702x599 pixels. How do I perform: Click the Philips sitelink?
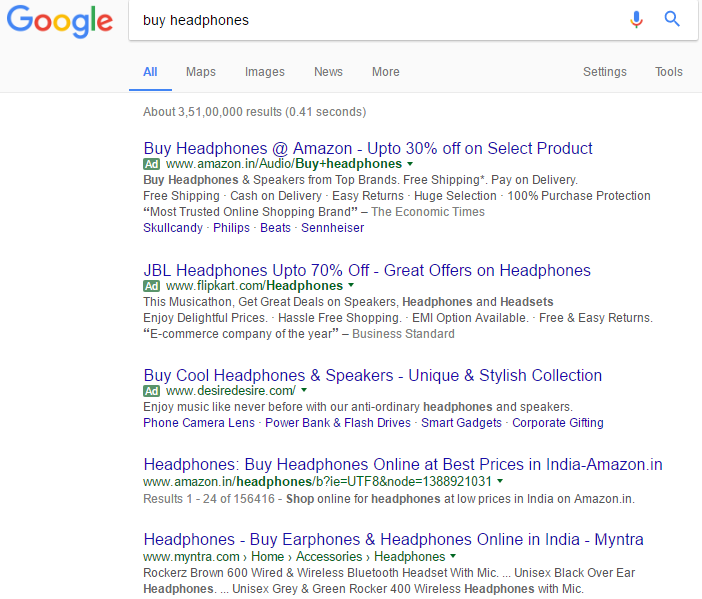[x=231, y=228]
